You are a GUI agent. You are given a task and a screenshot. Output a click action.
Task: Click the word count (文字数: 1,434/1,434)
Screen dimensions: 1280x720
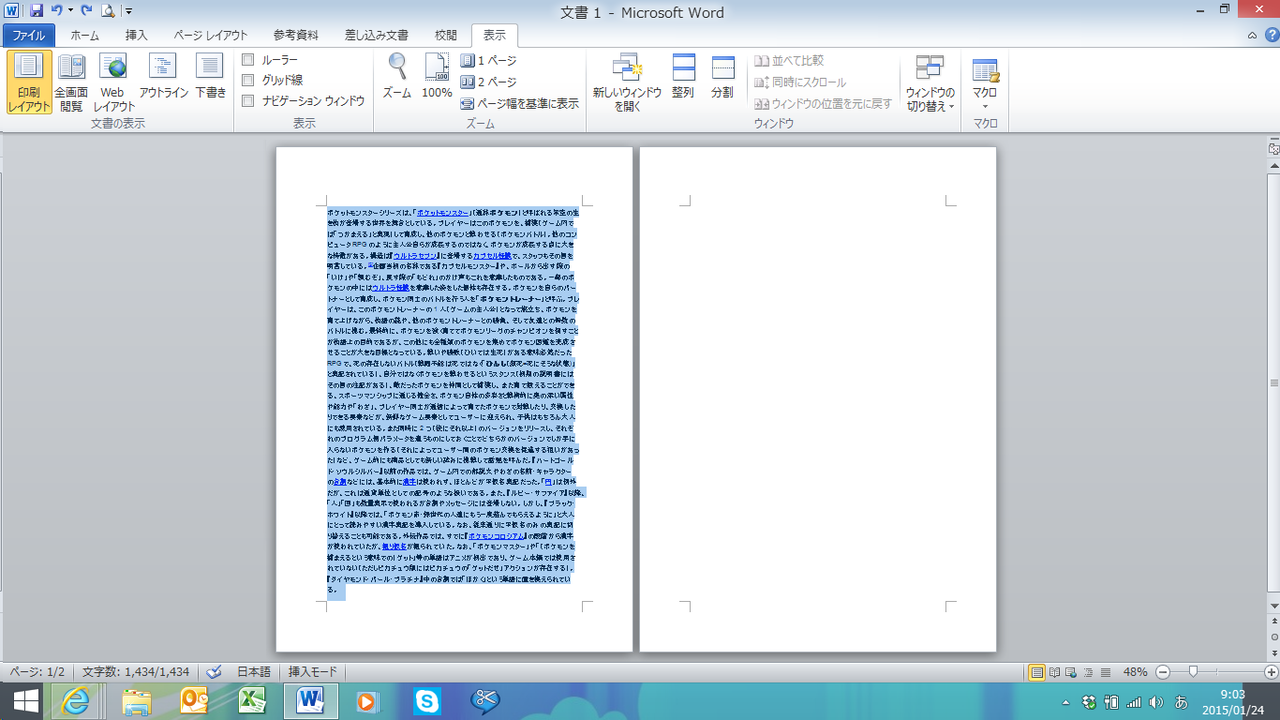pos(135,672)
